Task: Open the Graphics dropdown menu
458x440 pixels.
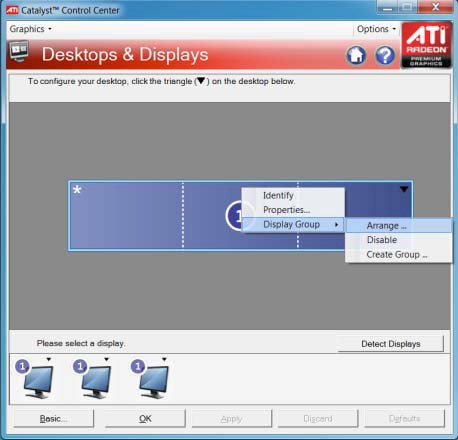Action: click(x=30, y=29)
